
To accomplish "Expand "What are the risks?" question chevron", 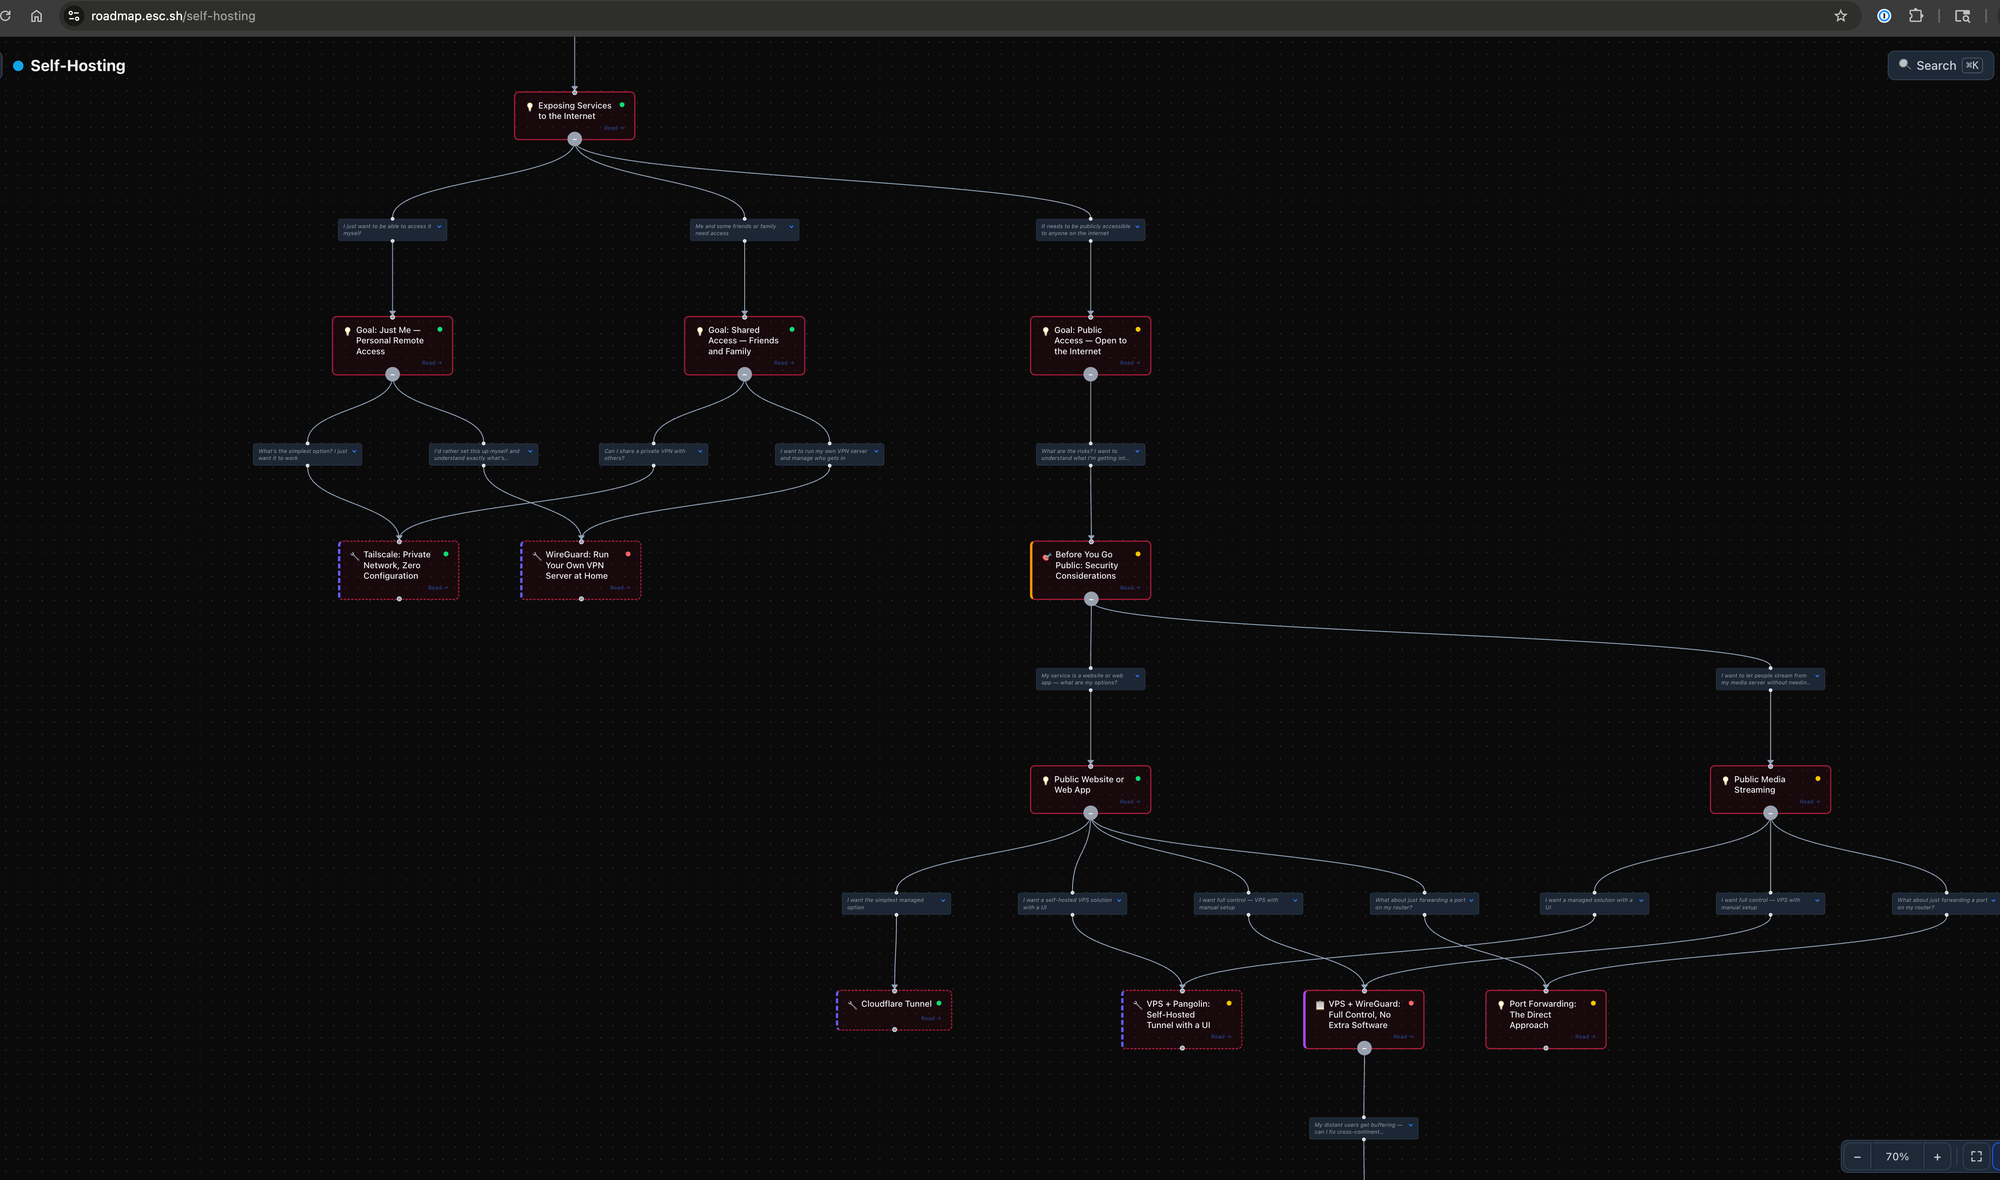I will click(x=1137, y=452).
